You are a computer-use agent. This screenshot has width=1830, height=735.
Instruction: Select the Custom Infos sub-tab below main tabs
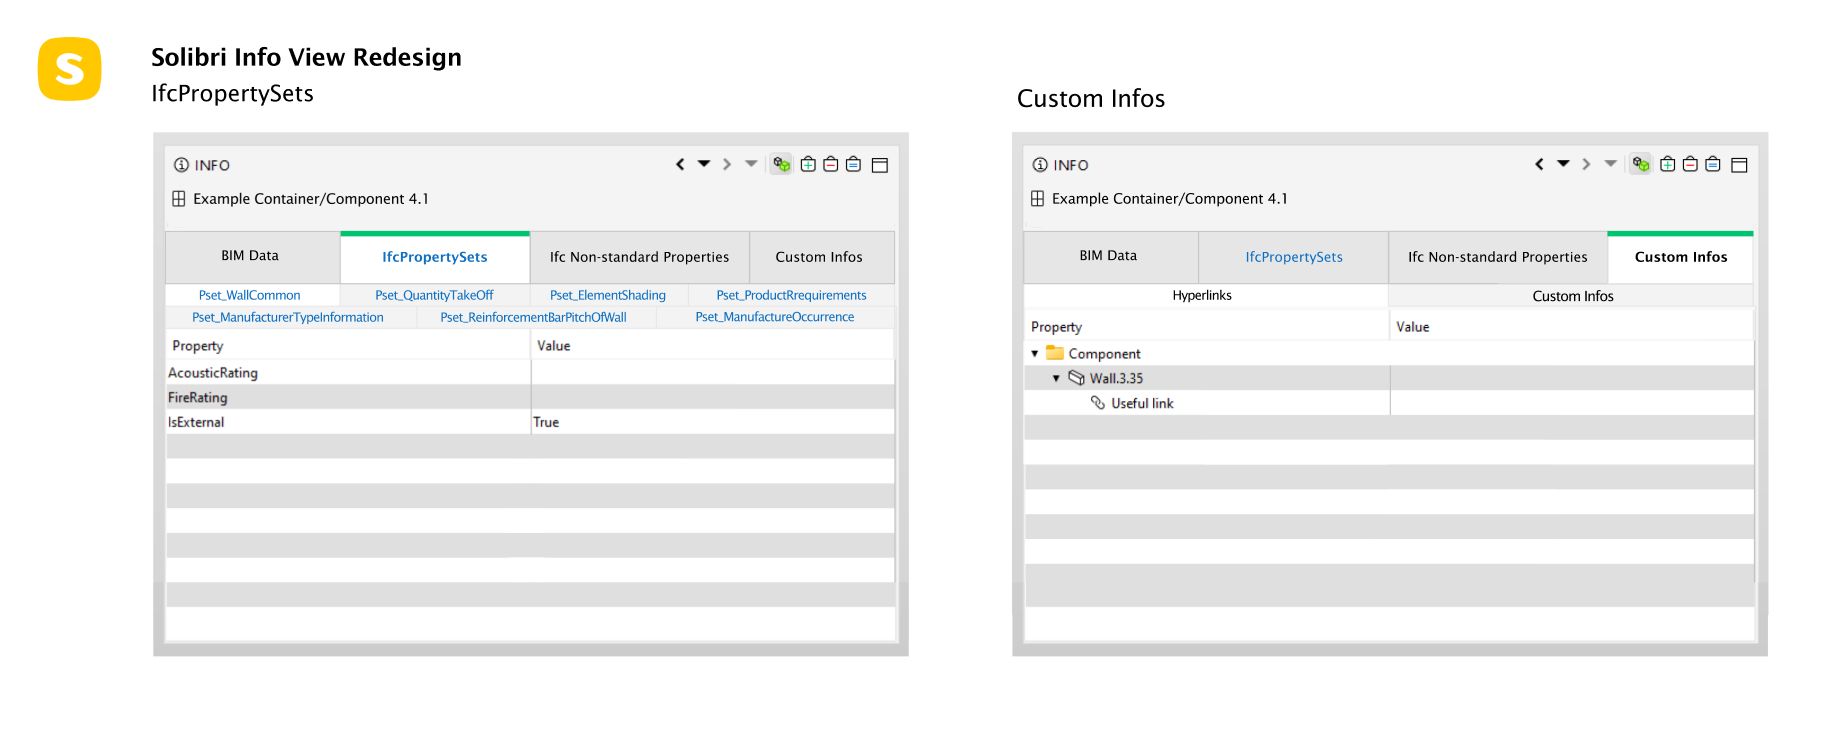point(1572,296)
